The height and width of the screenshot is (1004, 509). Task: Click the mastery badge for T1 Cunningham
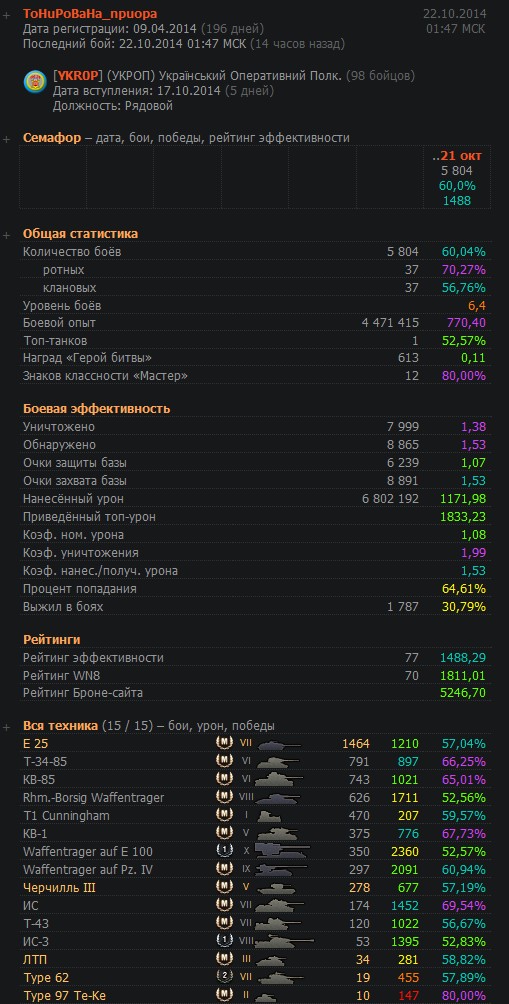(224, 815)
